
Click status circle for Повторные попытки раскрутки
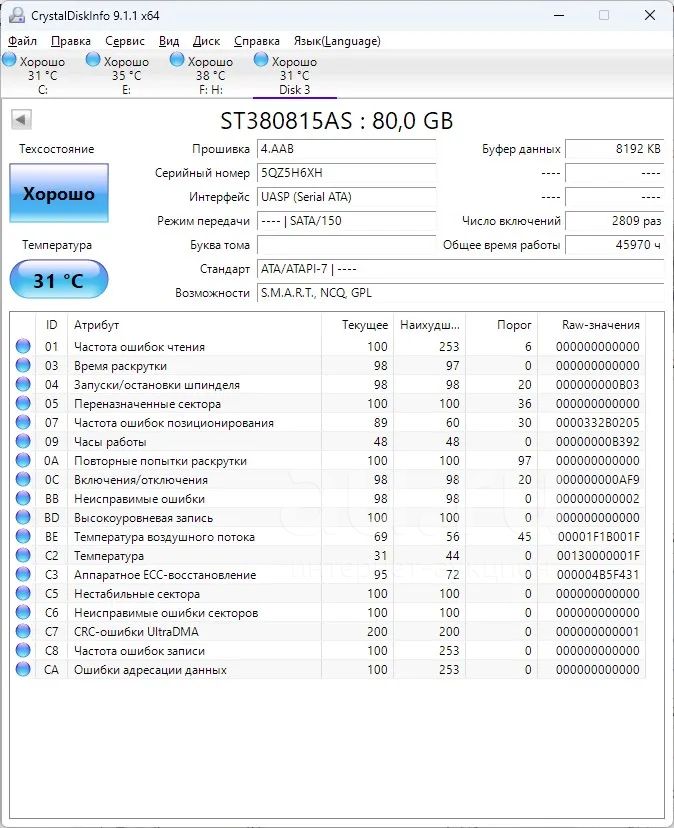(23, 460)
